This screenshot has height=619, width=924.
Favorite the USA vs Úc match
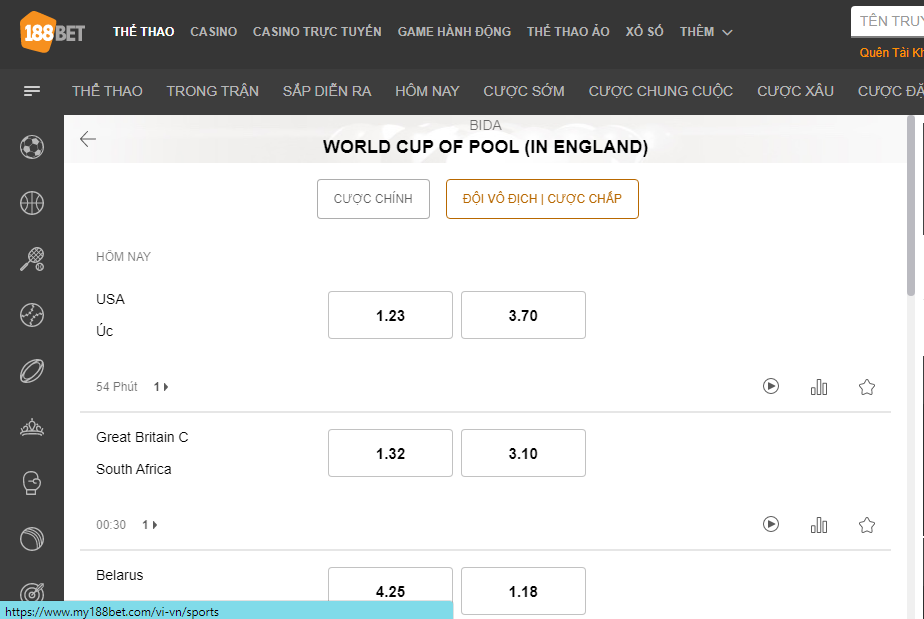[867, 386]
